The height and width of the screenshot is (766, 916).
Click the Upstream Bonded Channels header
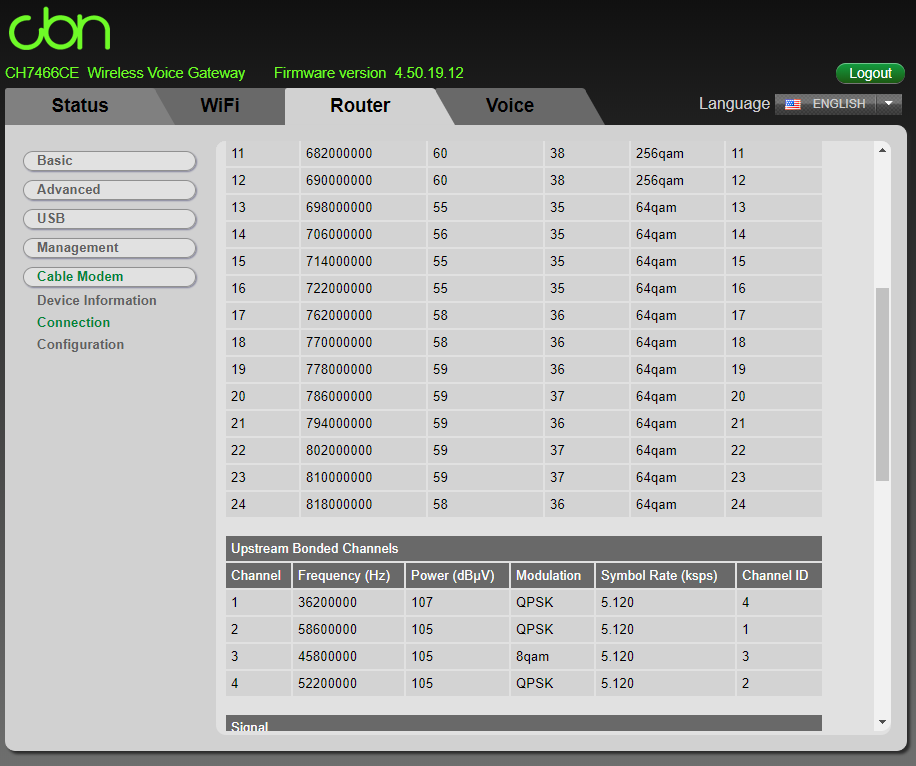(523, 549)
